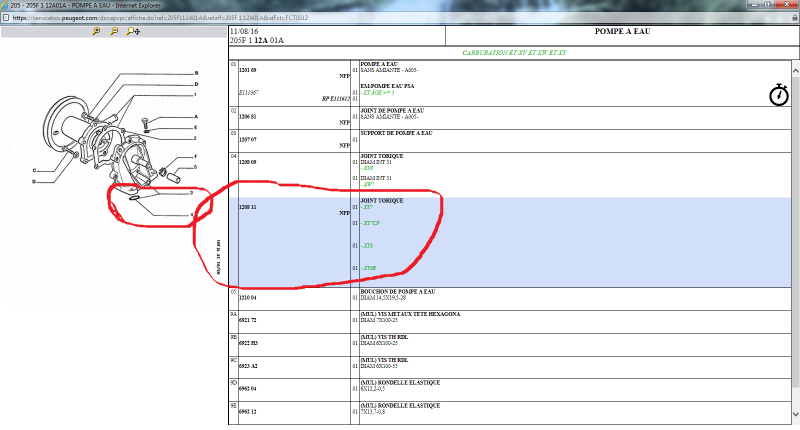Click part number 1208 09
This screenshot has height=430, width=800.
(248, 162)
